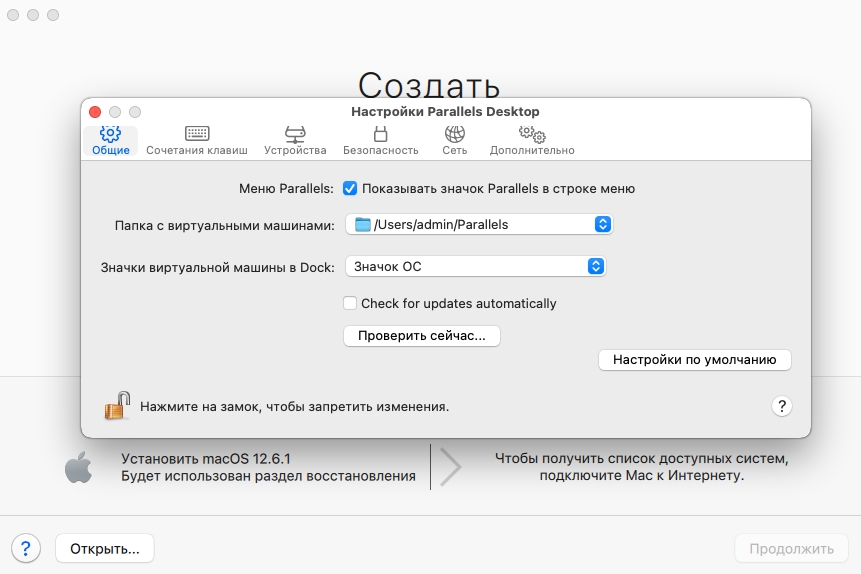
Task: Select the Сеть globe icon
Action: (454, 134)
